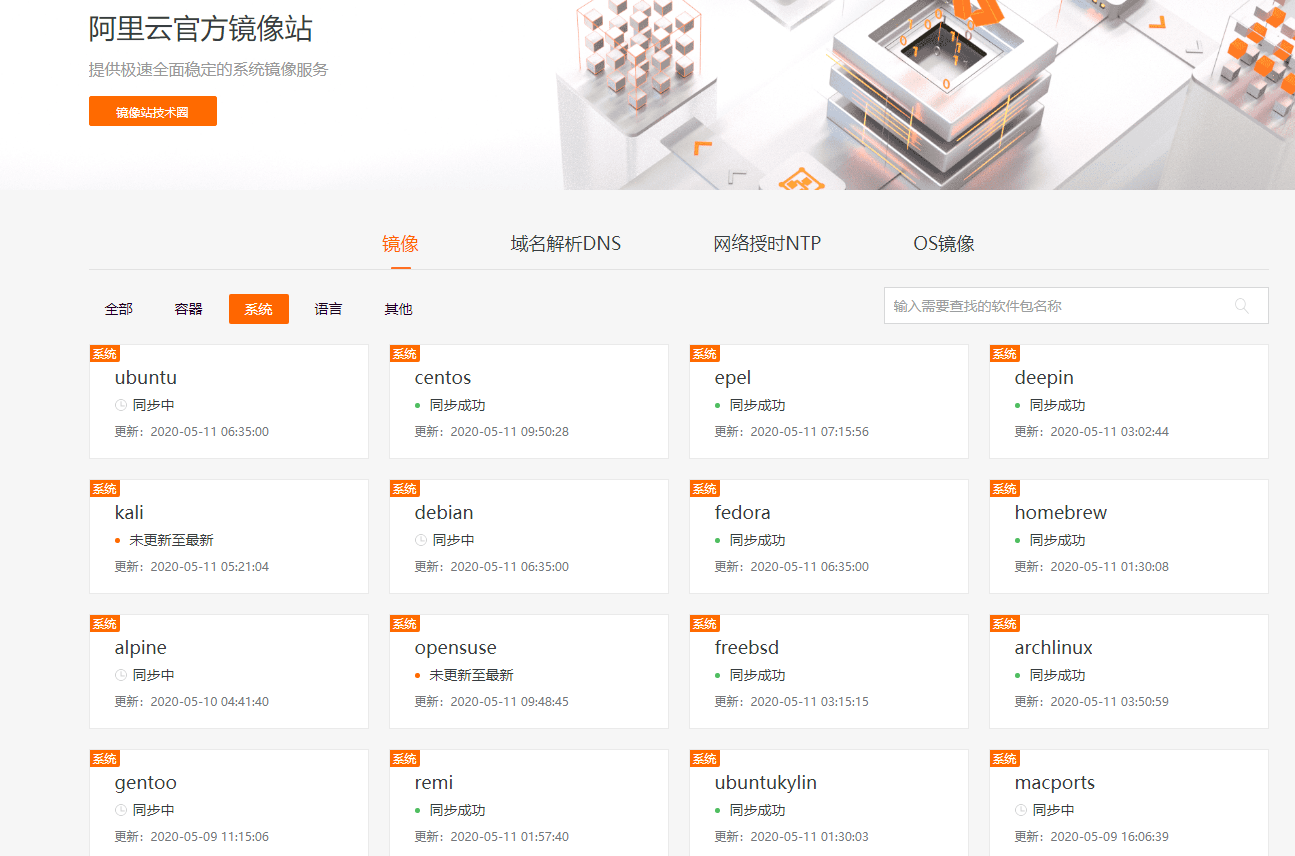1295x856 pixels.
Task: Click the orange 系统 tag on ubuntu card
Action: [105, 354]
